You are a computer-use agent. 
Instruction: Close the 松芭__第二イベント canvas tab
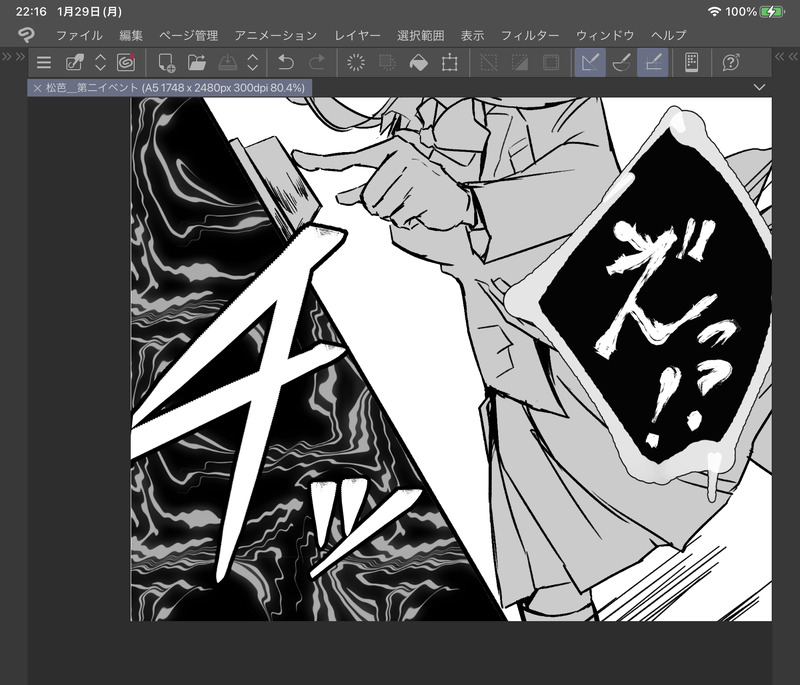click(37, 88)
